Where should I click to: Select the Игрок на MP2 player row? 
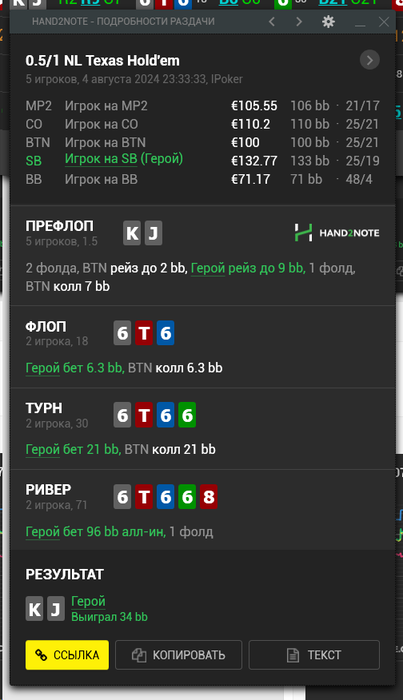pyautogui.click(x=203, y=106)
